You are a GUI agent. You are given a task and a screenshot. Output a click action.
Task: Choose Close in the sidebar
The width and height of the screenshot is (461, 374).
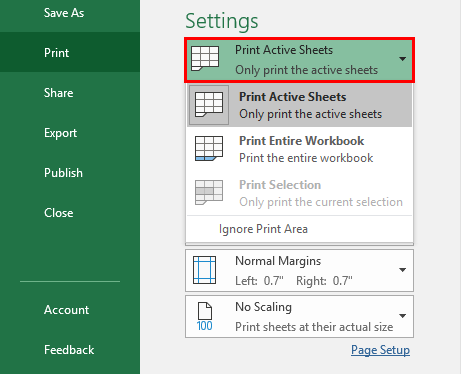click(59, 213)
